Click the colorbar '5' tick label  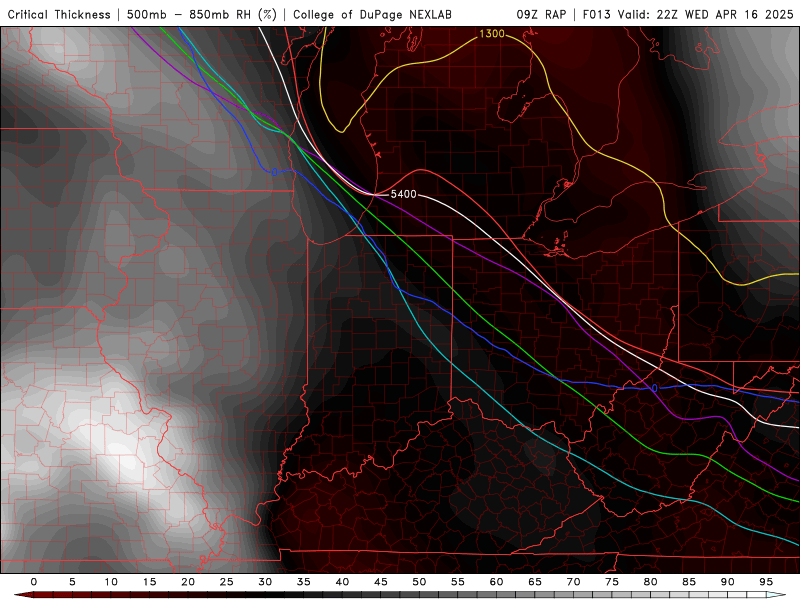(x=72, y=582)
